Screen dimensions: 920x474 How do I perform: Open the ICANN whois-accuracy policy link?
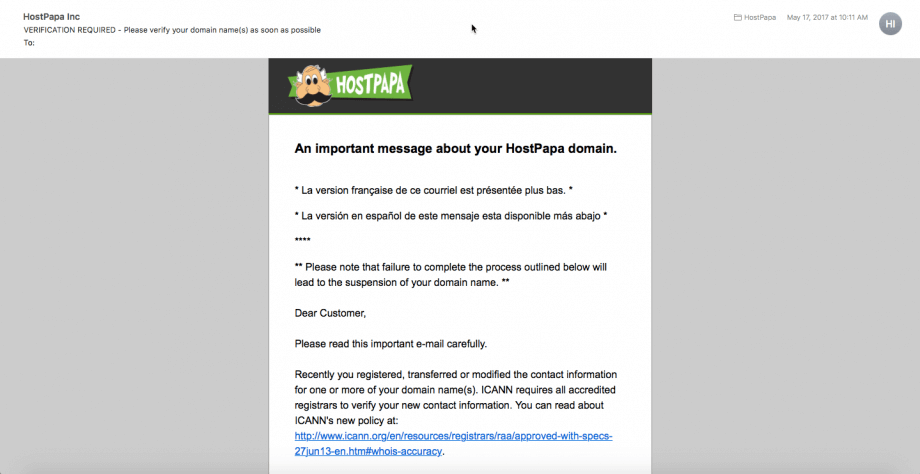(453, 443)
